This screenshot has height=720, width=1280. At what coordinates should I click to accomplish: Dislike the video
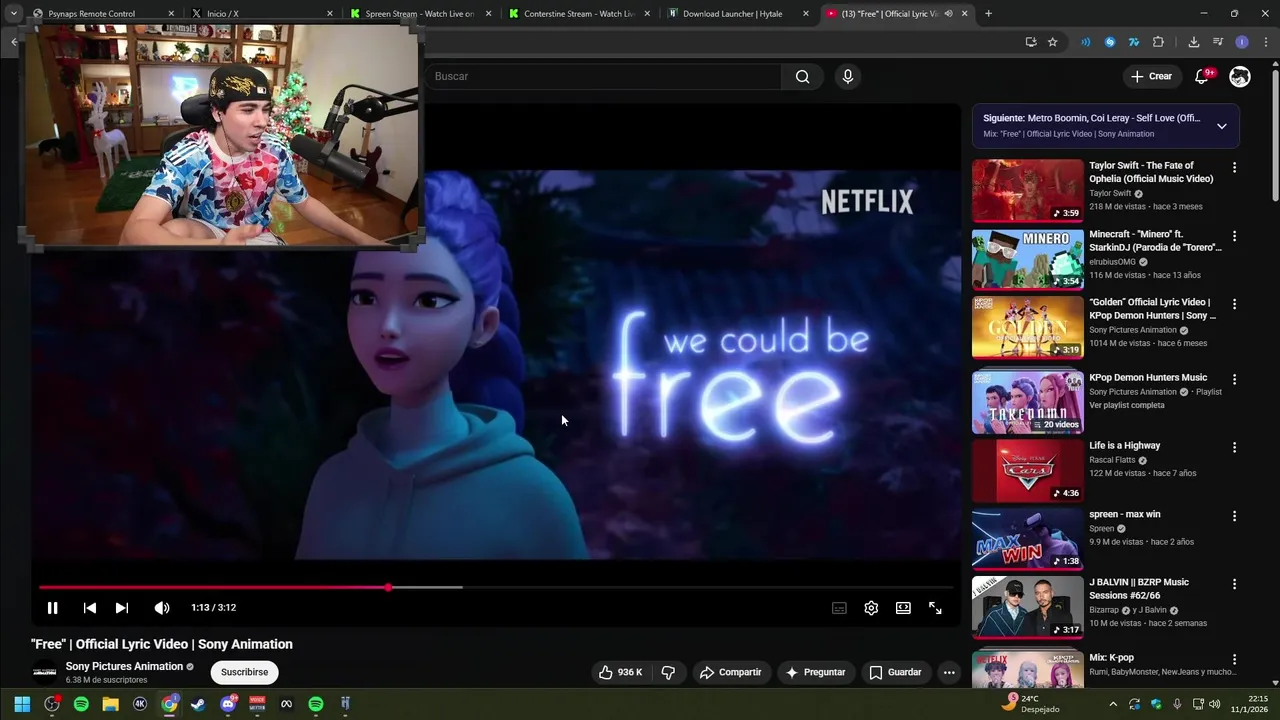coord(668,672)
